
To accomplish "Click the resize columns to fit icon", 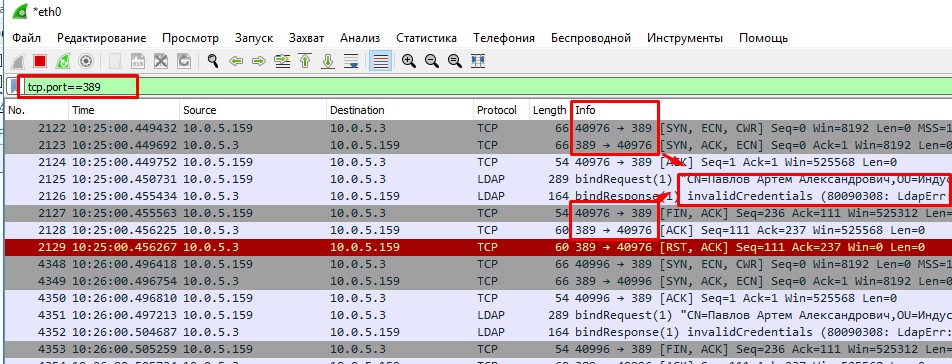I will point(478,61).
